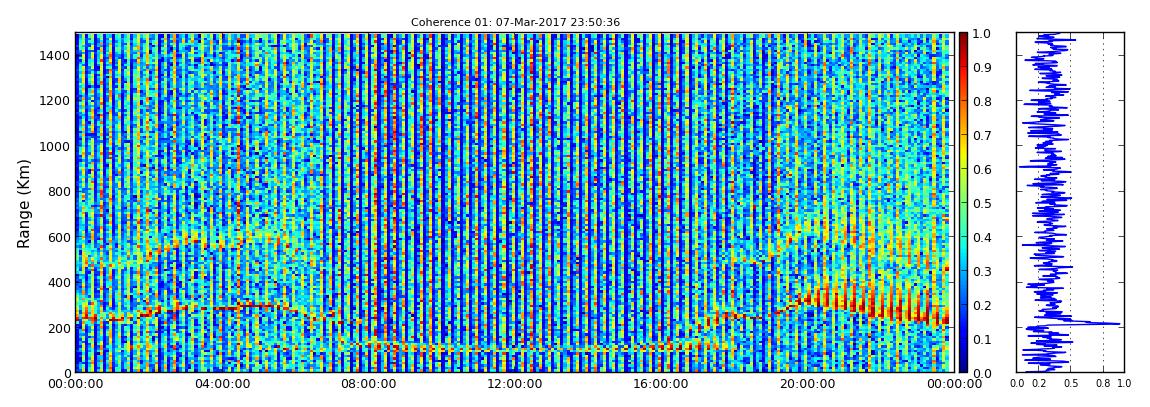This screenshot has width=1150, height=407.
Task: Click the dark red top of the colorbar
Action: (x=962, y=40)
